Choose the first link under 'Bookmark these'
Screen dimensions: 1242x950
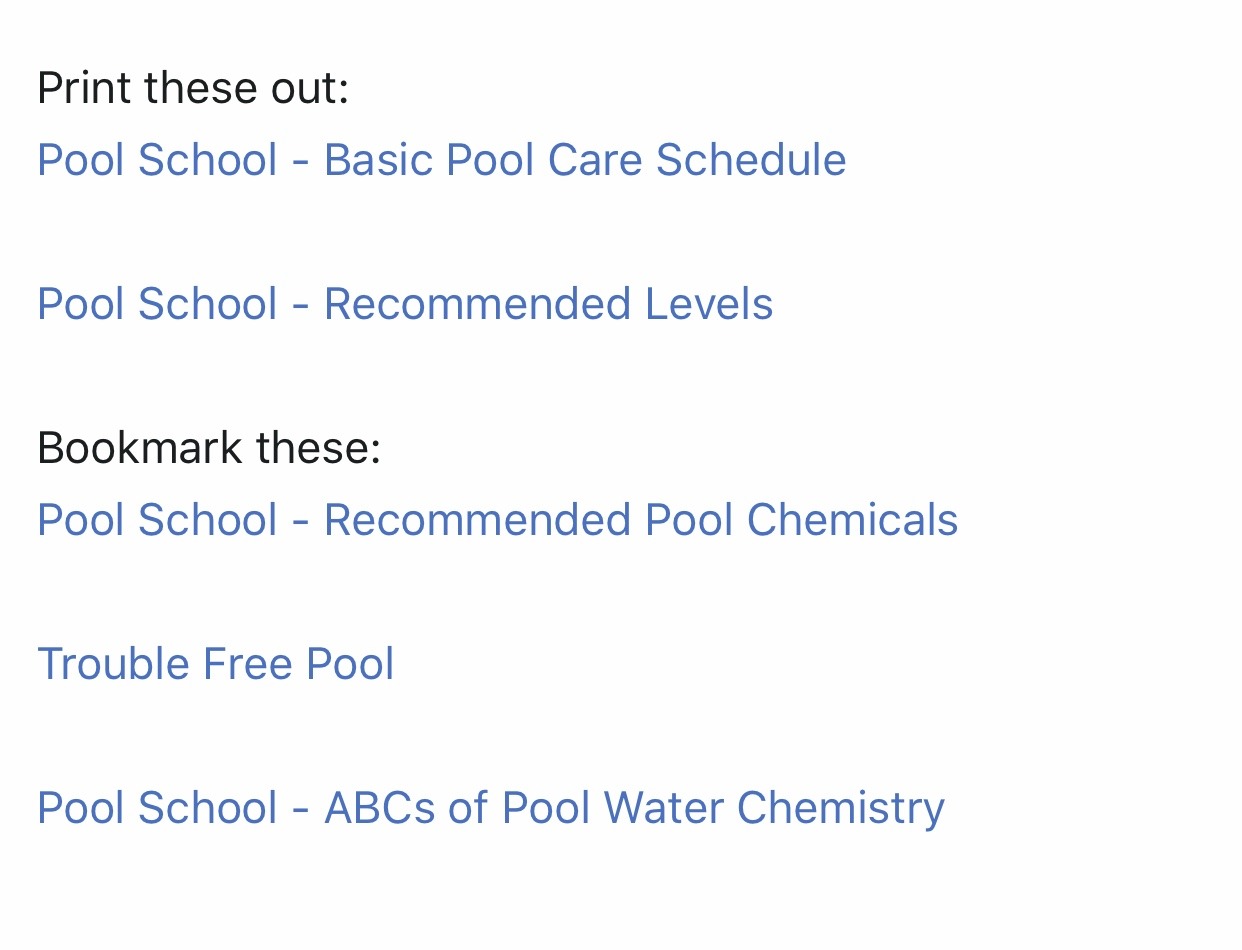[x=497, y=520]
